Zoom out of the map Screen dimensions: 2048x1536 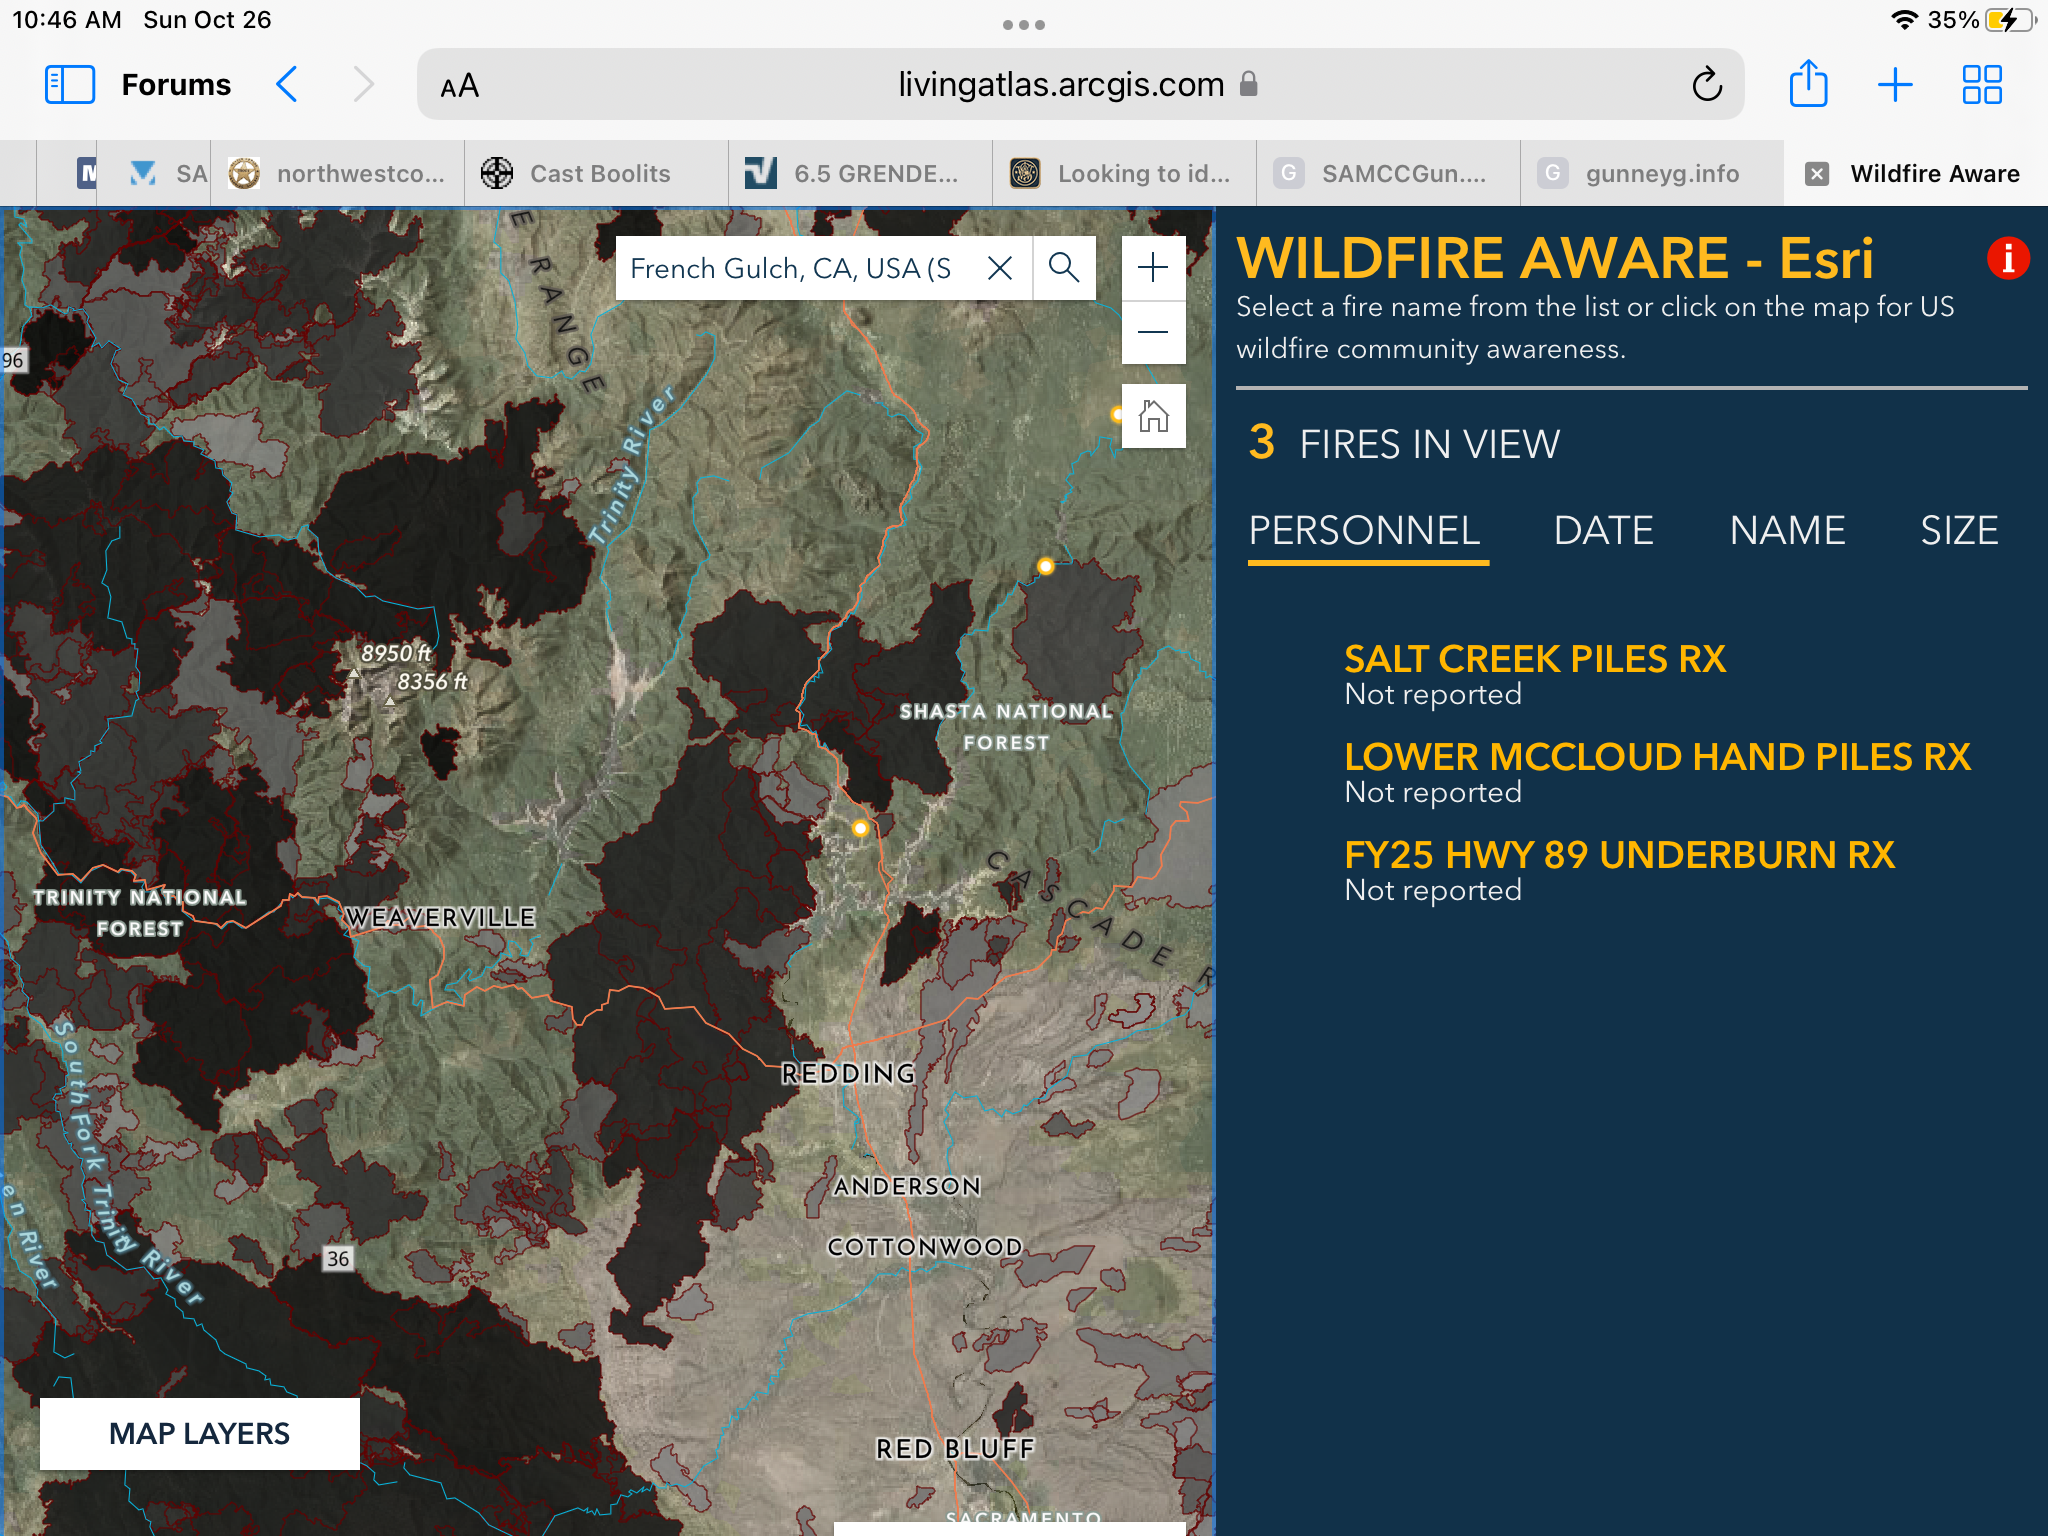pos(1153,332)
